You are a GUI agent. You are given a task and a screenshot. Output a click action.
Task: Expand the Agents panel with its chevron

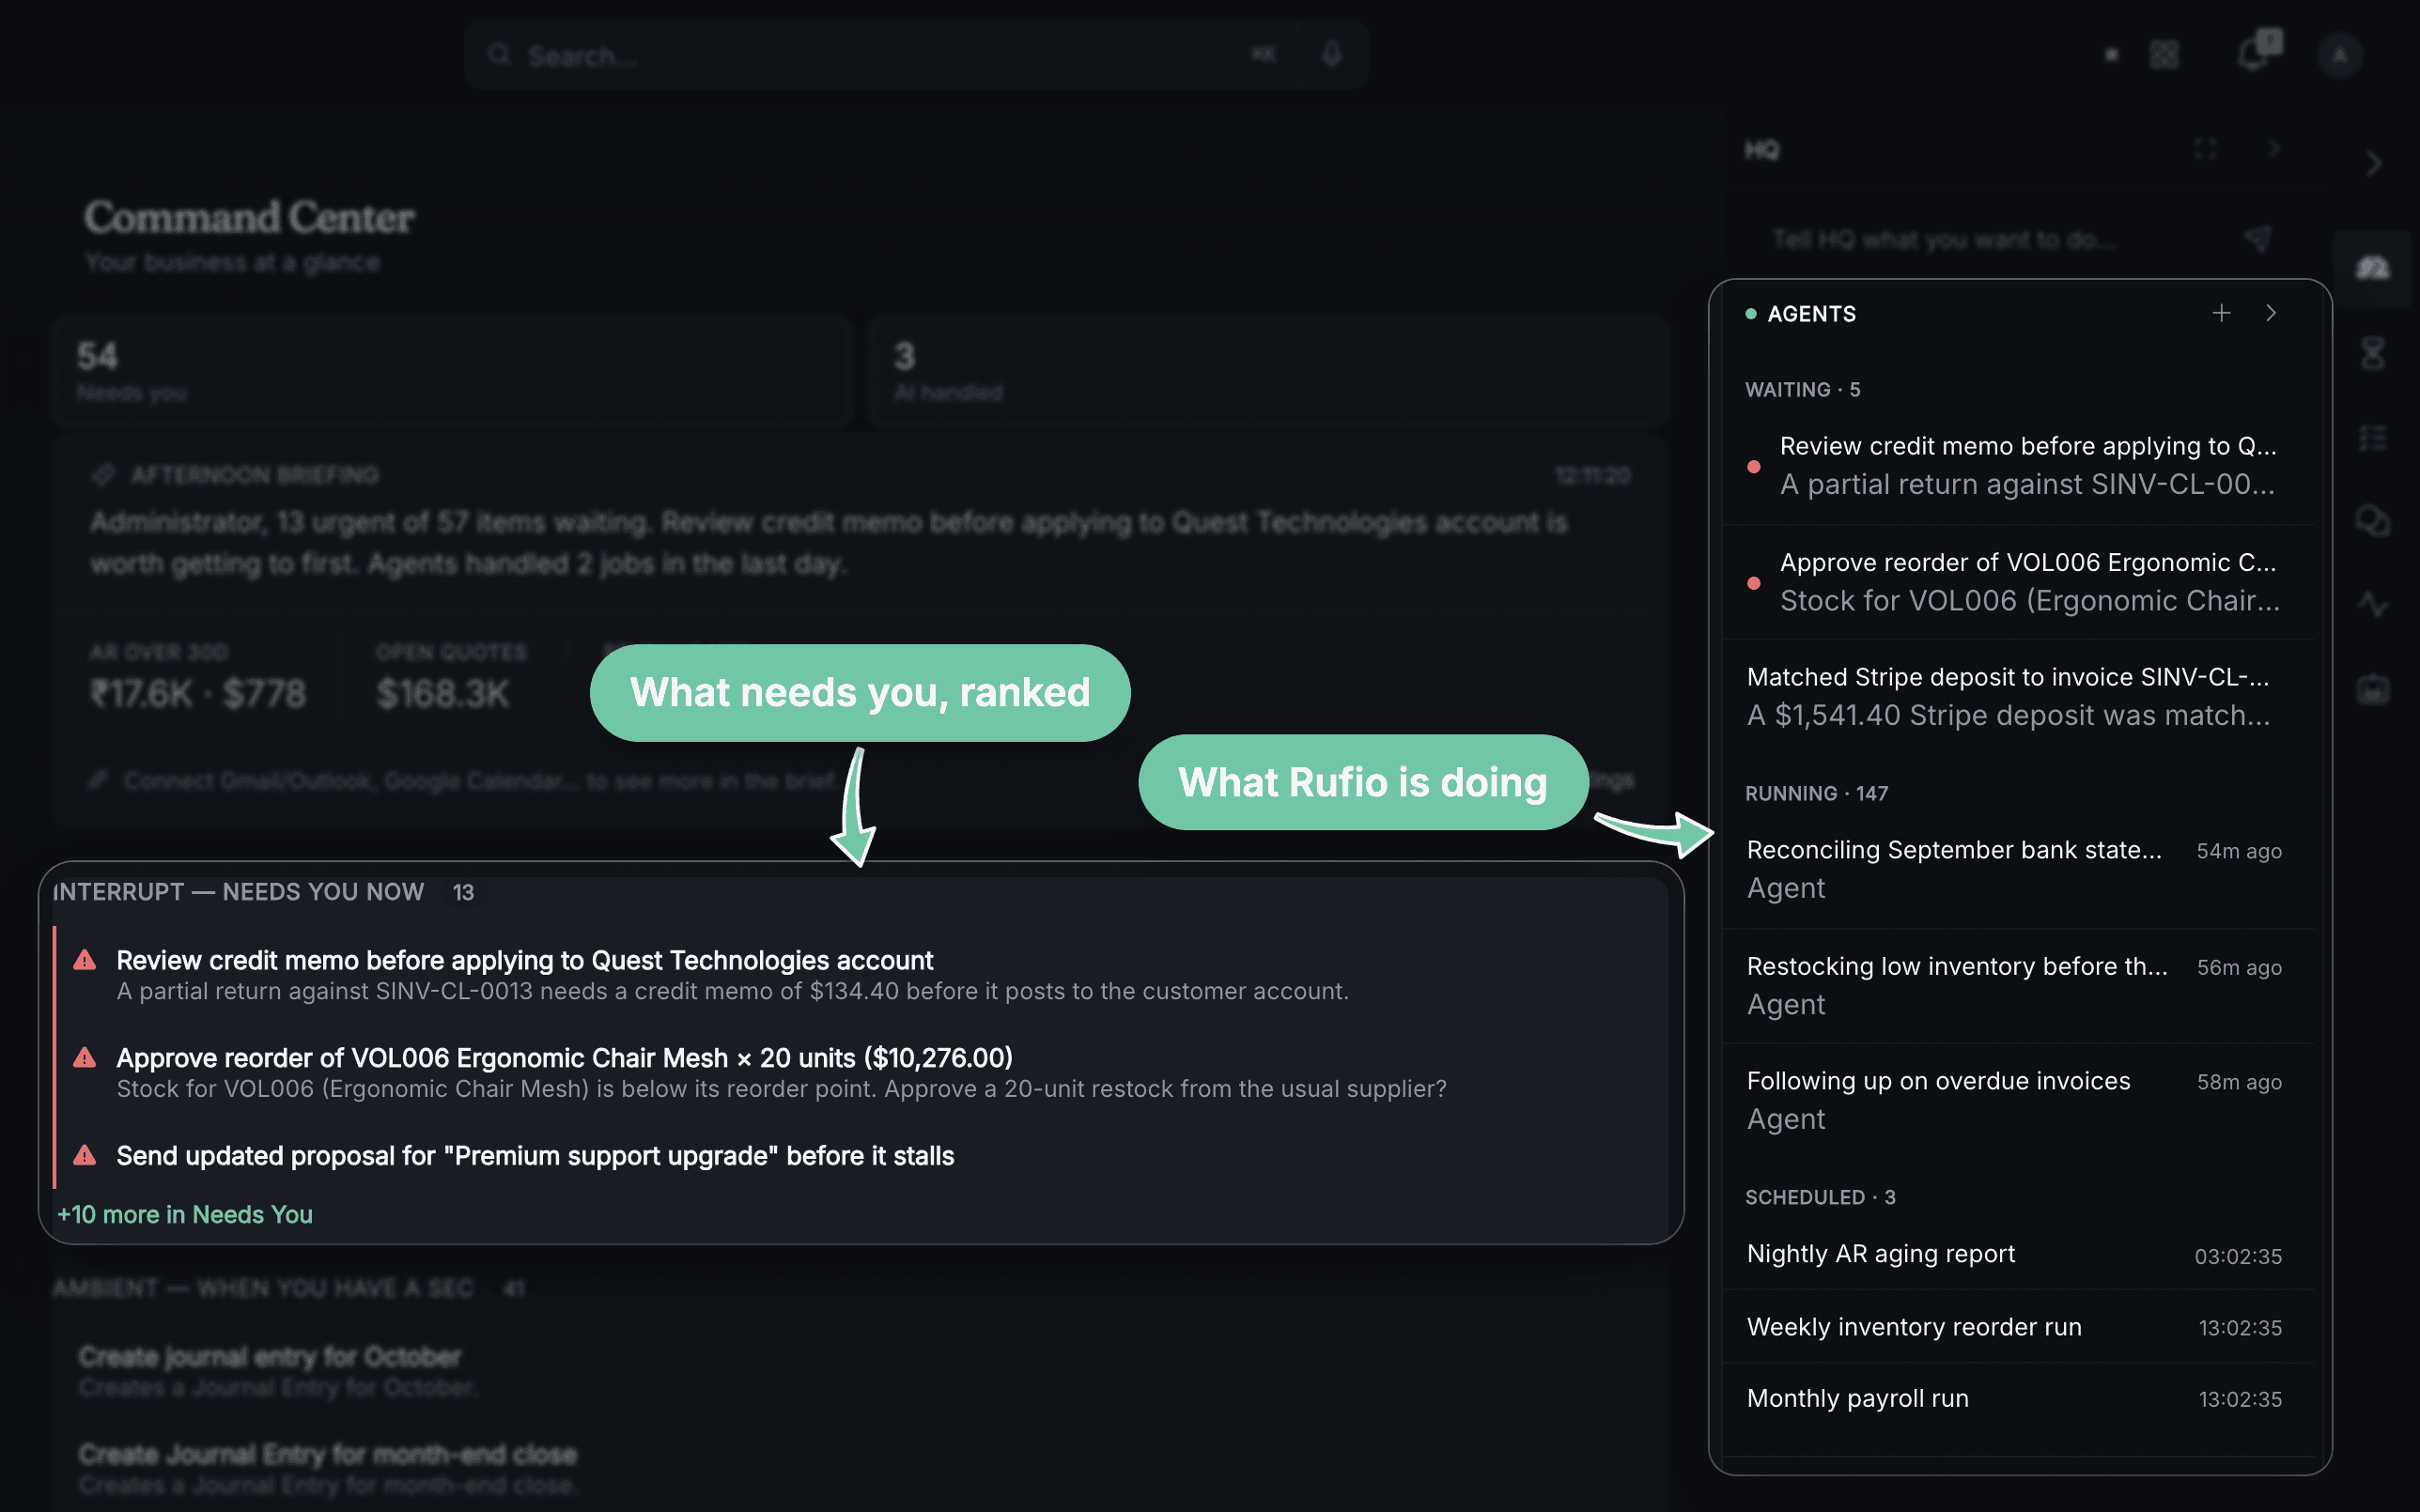click(x=2271, y=313)
